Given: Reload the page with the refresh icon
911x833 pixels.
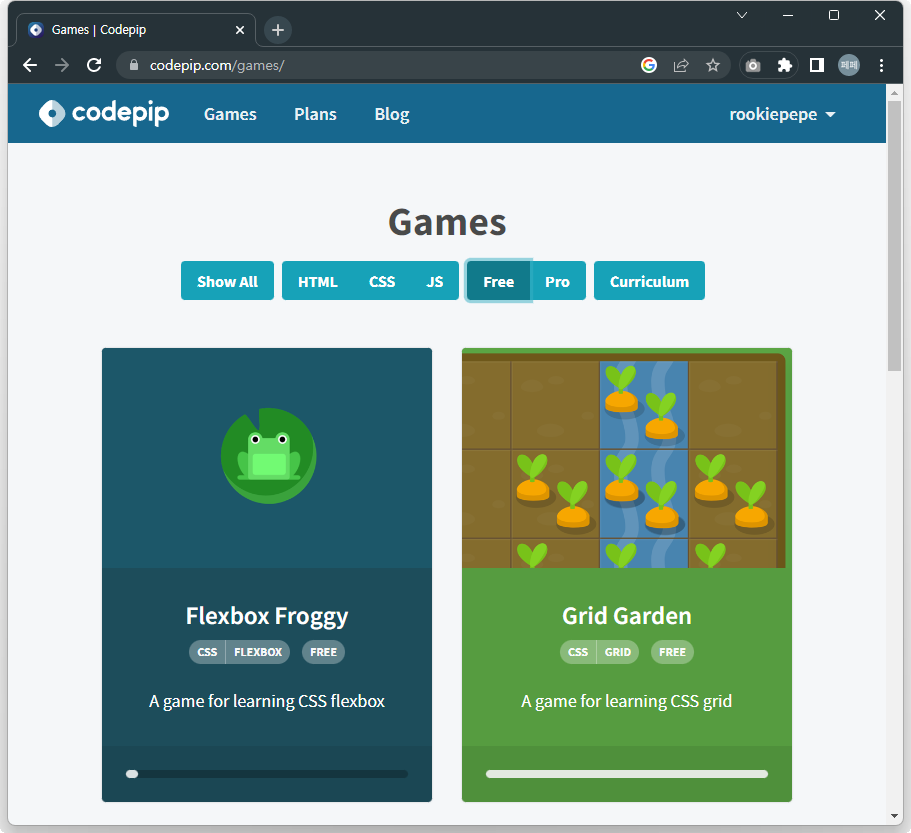Looking at the screenshot, I should pos(94,65).
